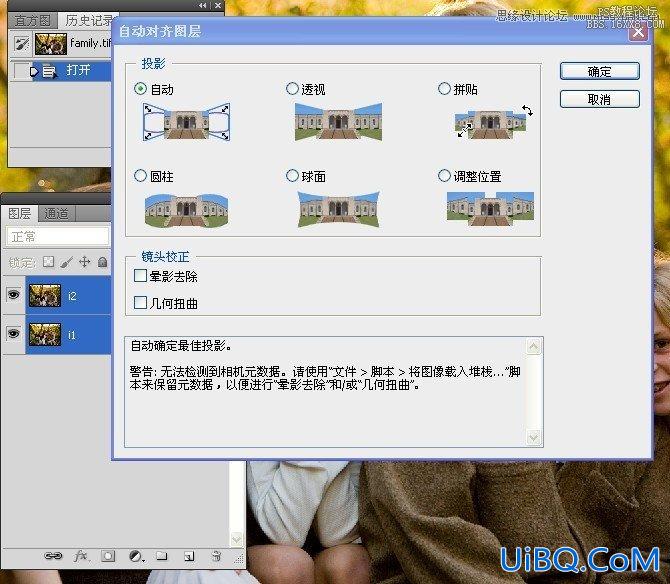Click the add layer mask icon
Image resolution: width=670 pixels, height=584 pixels.
(x=108, y=556)
